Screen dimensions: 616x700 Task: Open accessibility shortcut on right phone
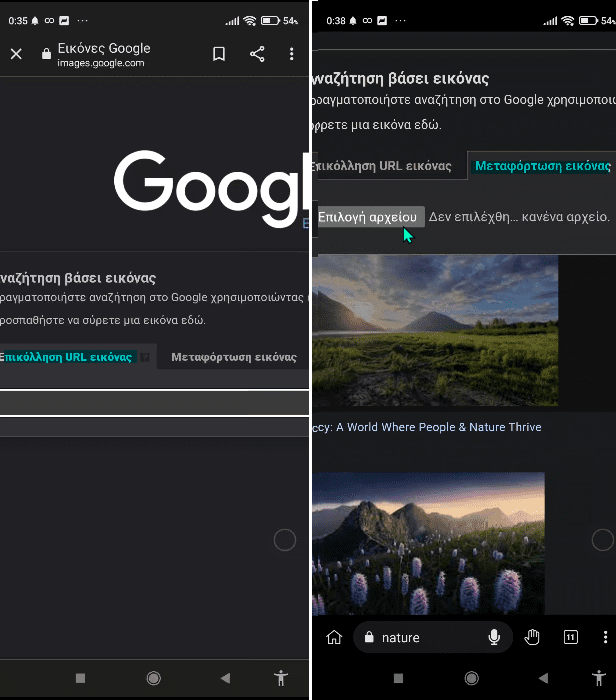click(599, 678)
